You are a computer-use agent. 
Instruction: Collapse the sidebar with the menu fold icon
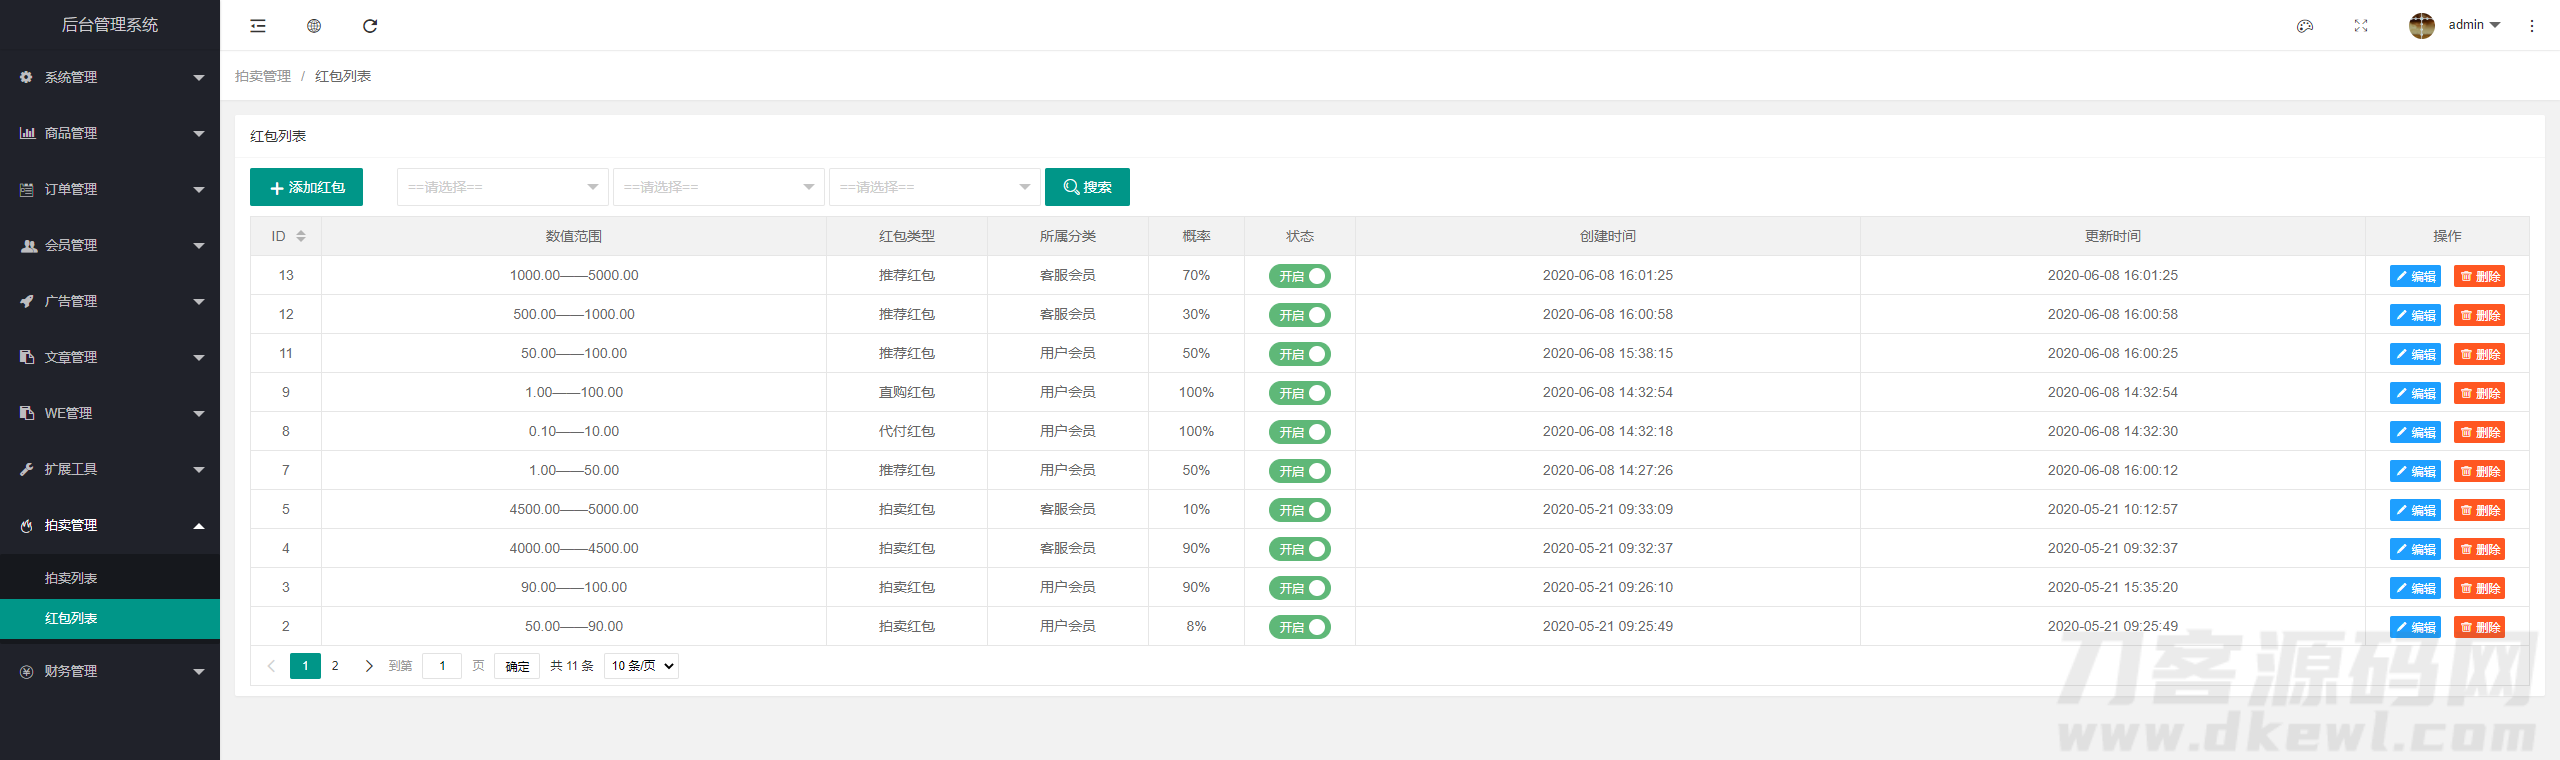[x=258, y=26]
